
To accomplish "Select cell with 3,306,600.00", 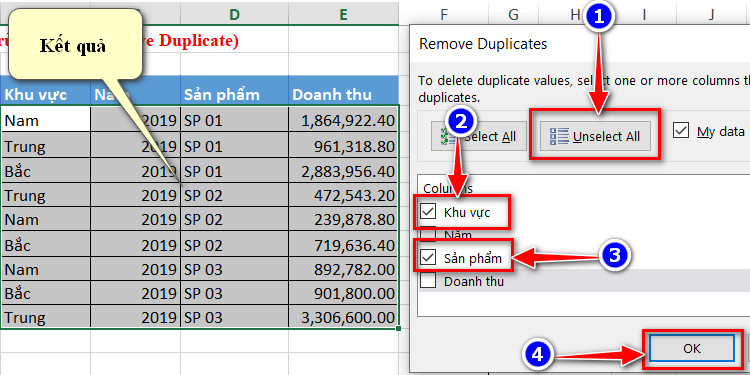I will pos(343,317).
